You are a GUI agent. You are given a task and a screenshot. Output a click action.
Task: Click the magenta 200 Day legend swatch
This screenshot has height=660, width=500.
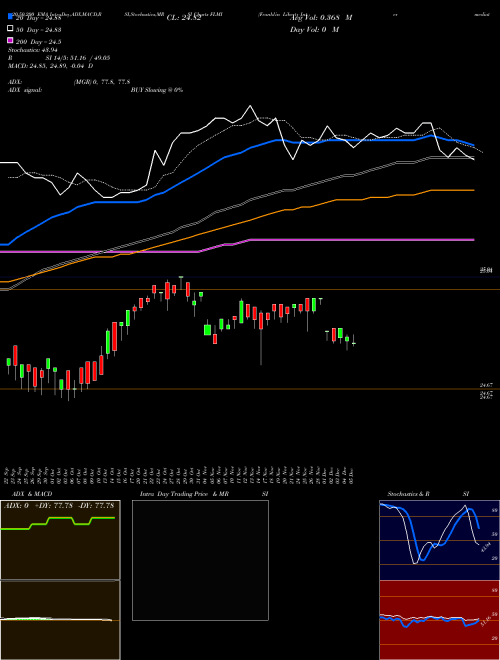(10, 40)
